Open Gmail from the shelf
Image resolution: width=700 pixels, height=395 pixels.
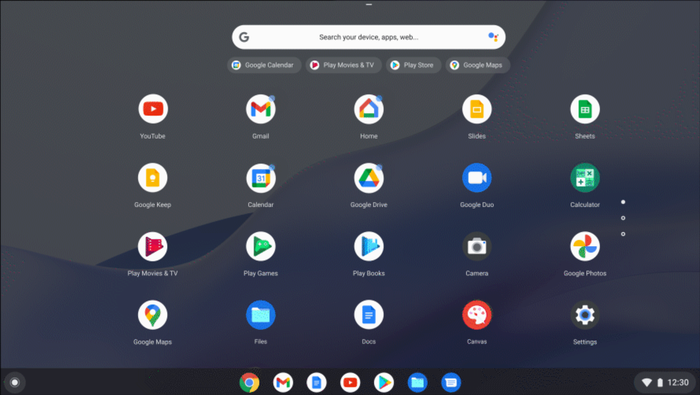pyautogui.click(x=283, y=383)
